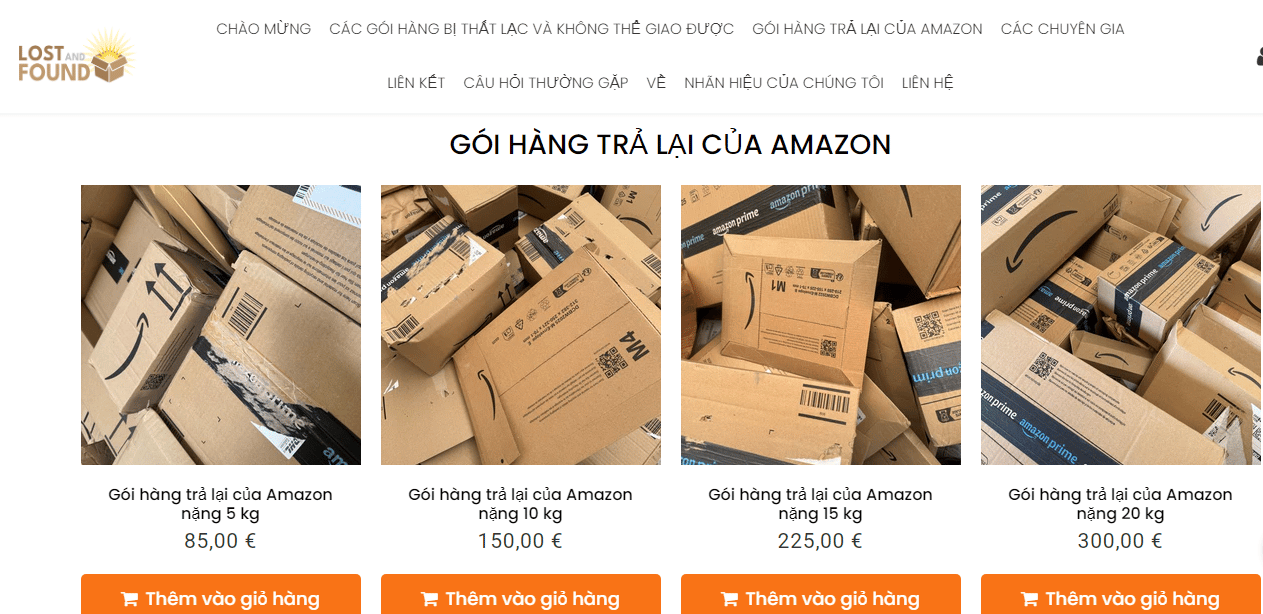Open CÂU HỎI THƯỜNG GẶP page
1263x614 pixels.
(x=546, y=83)
